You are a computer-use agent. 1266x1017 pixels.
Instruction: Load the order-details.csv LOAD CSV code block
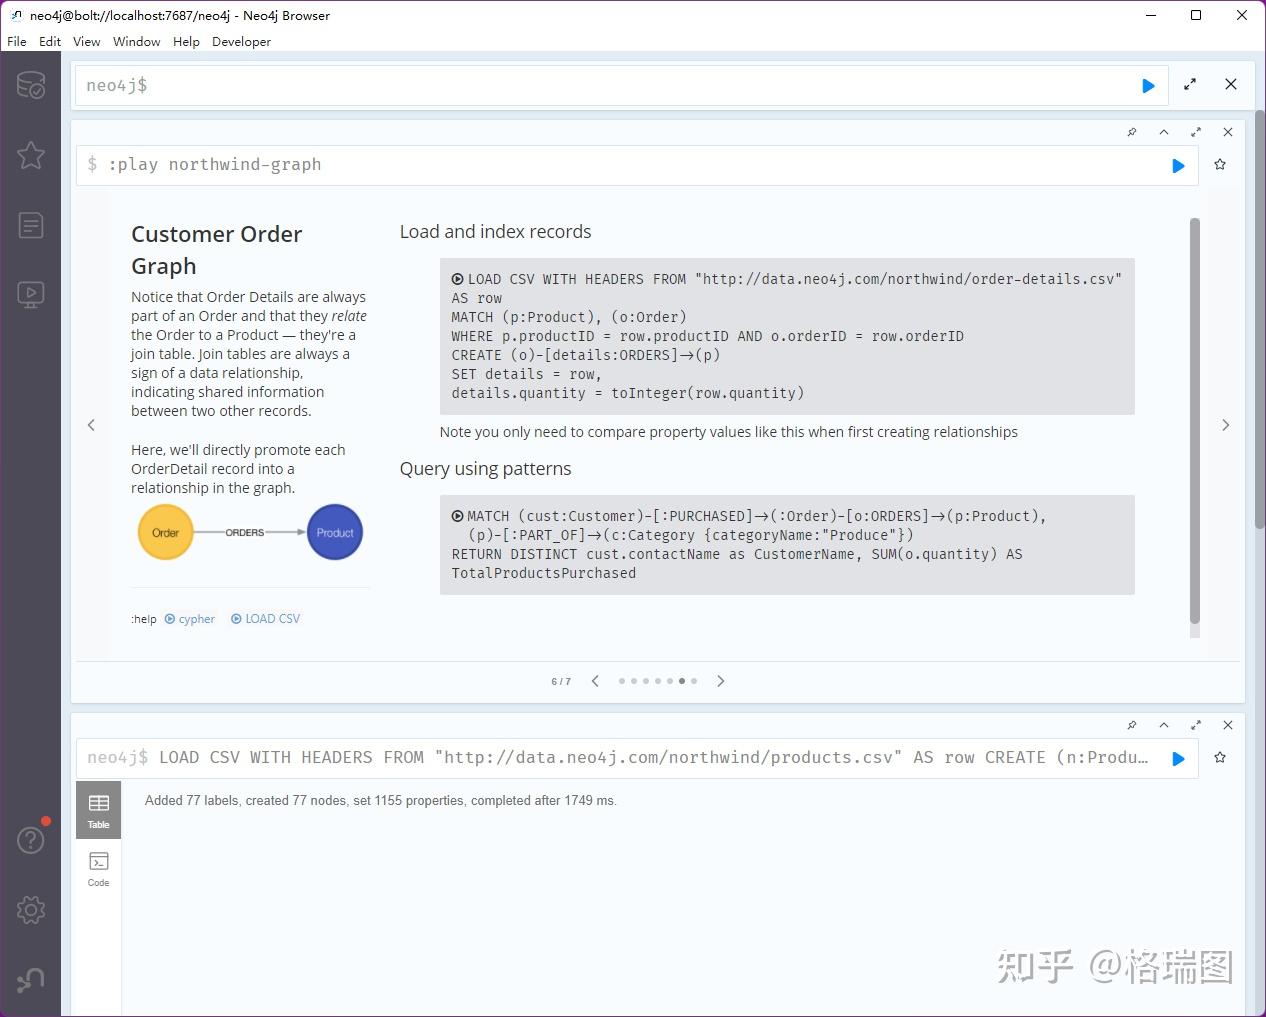click(787, 336)
